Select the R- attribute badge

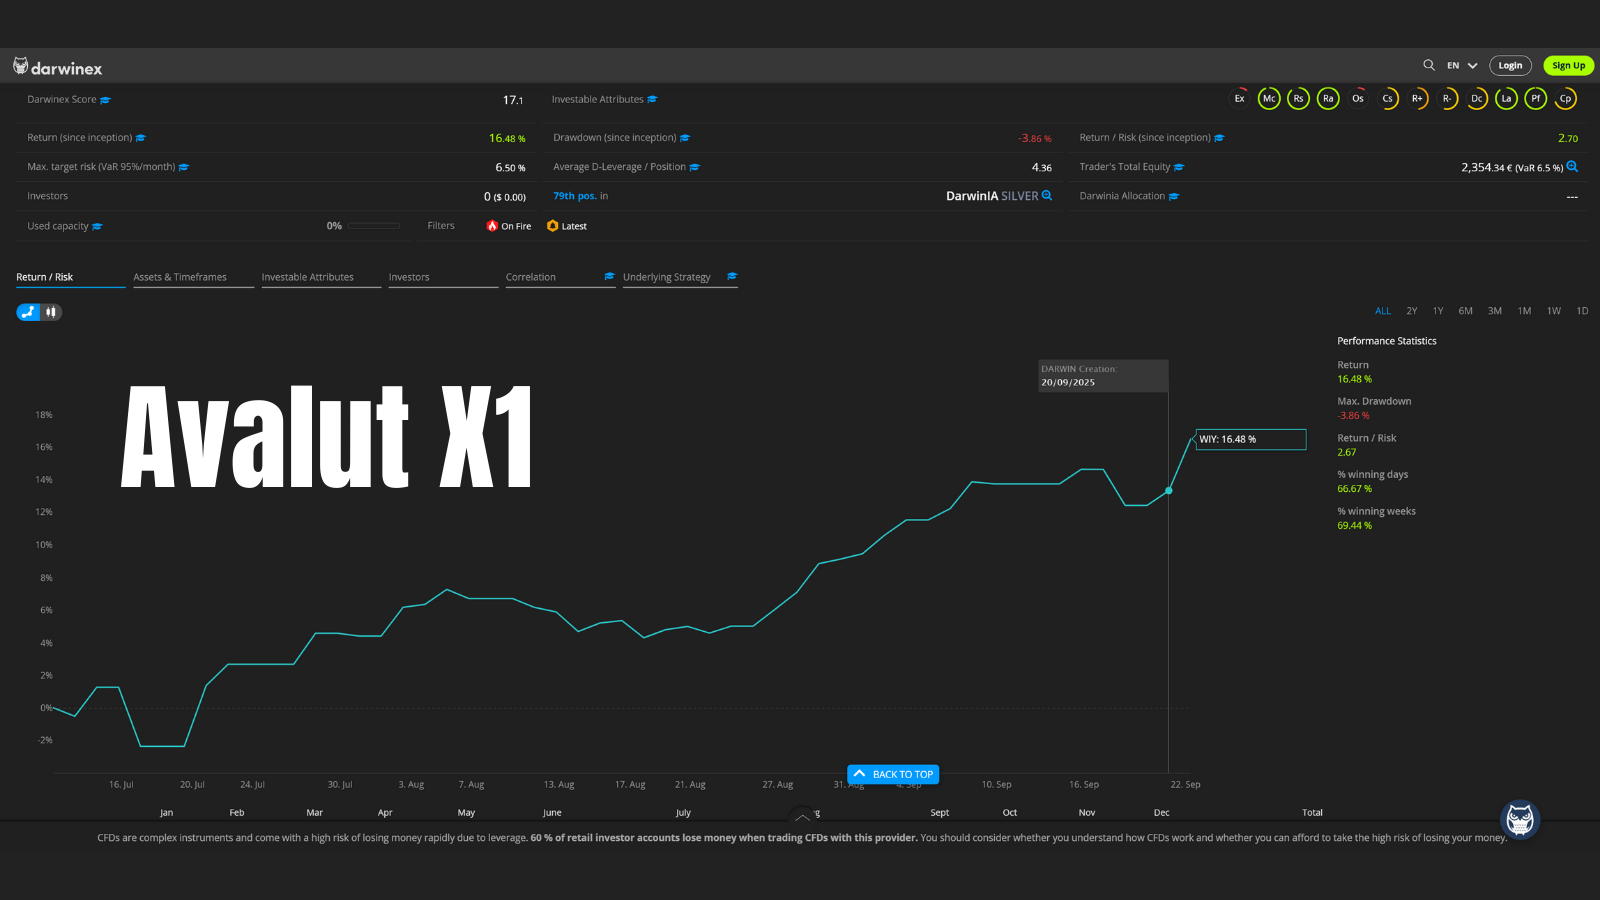coord(1447,98)
